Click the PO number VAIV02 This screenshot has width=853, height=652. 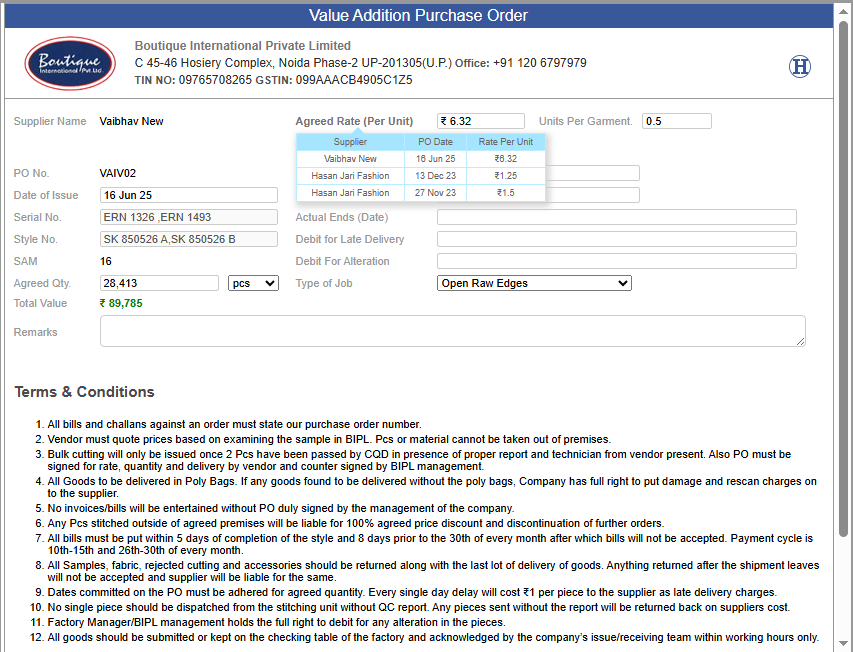118,173
